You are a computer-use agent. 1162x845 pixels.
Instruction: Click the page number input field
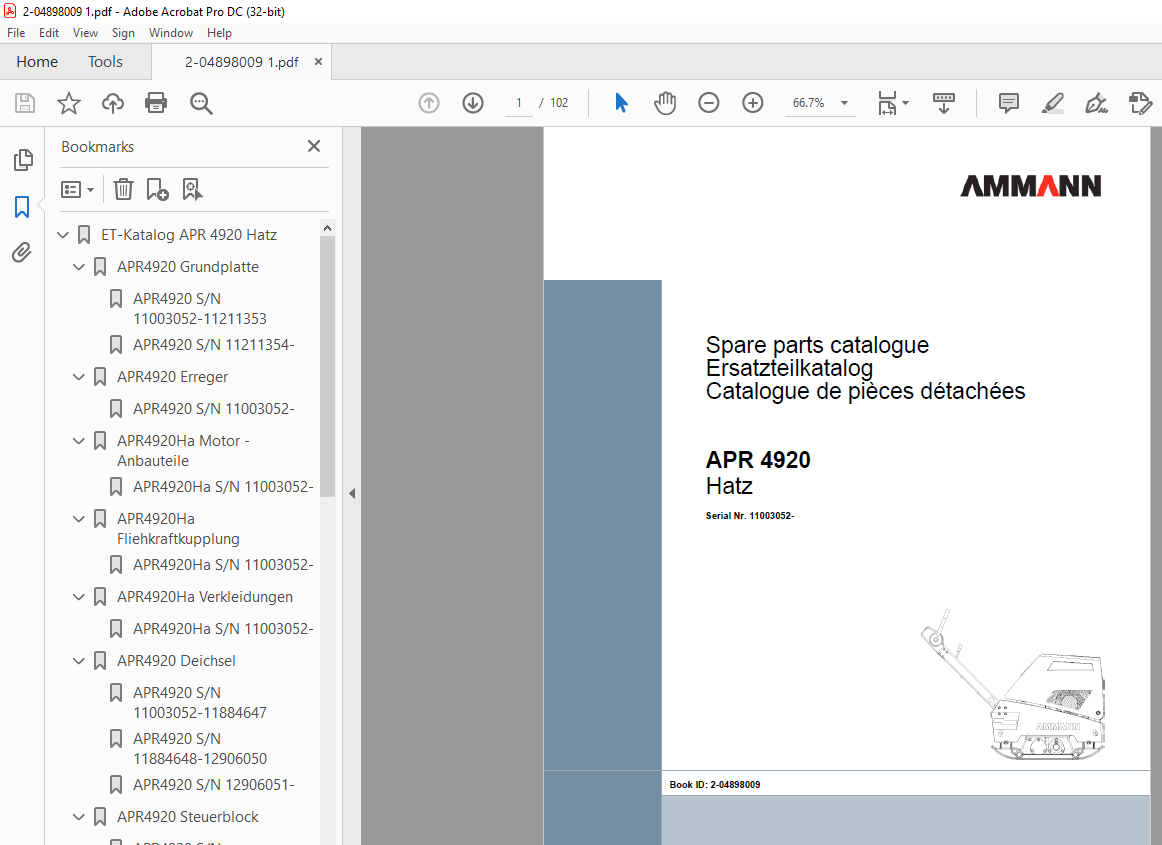coord(519,103)
